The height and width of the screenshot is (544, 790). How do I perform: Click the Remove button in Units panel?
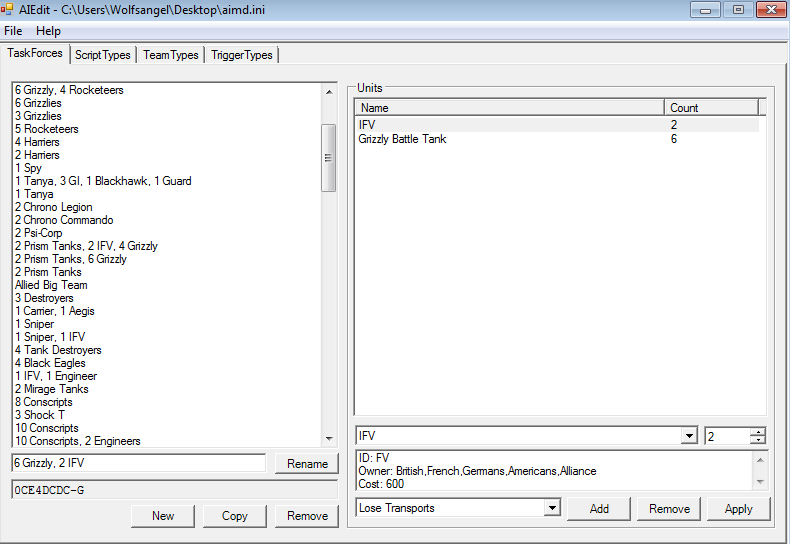pos(669,509)
